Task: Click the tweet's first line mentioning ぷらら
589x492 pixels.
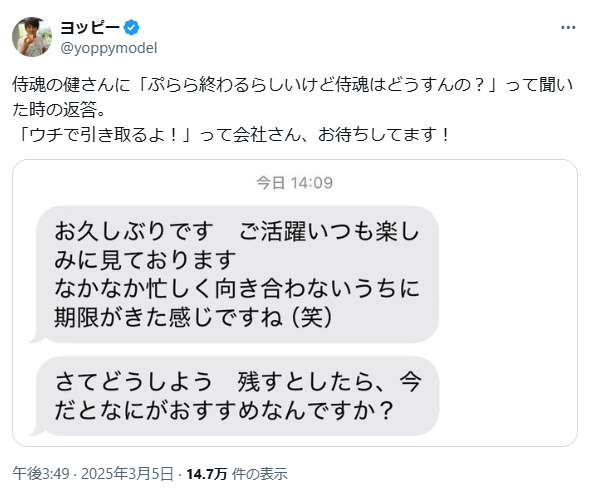Action: click(293, 85)
